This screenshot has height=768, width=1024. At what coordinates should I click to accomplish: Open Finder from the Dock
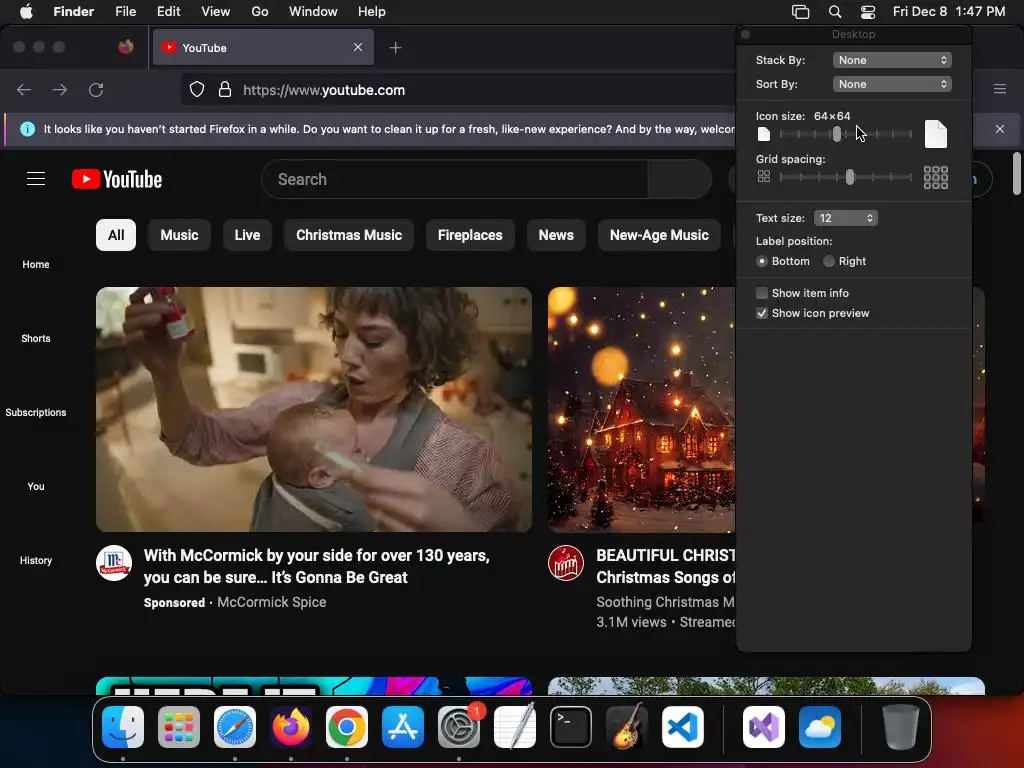pos(123,727)
